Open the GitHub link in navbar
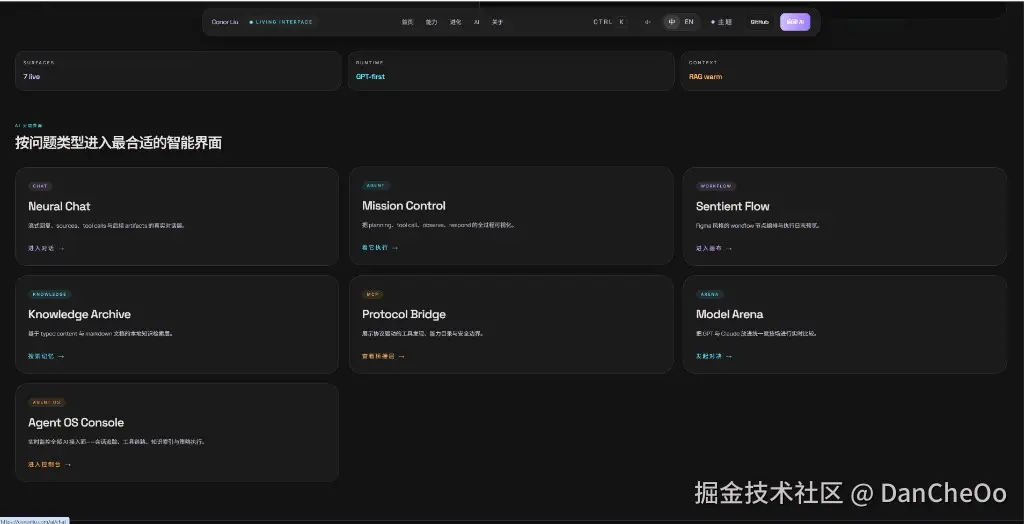This screenshot has height=524, width=1024. click(760, 22)
